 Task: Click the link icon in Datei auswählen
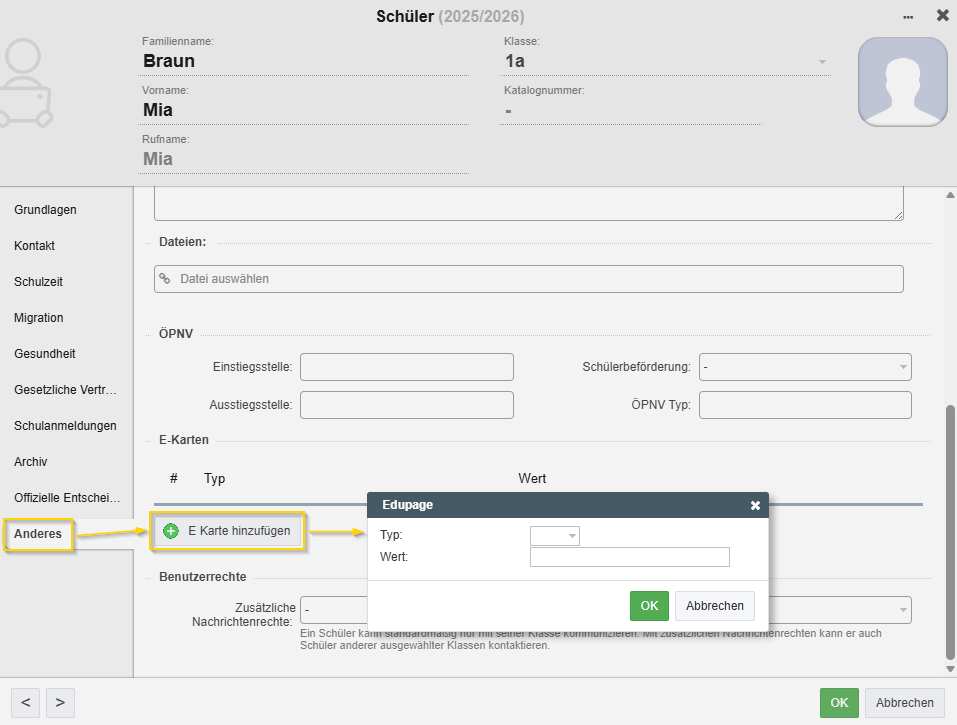(x=165, y=279)
